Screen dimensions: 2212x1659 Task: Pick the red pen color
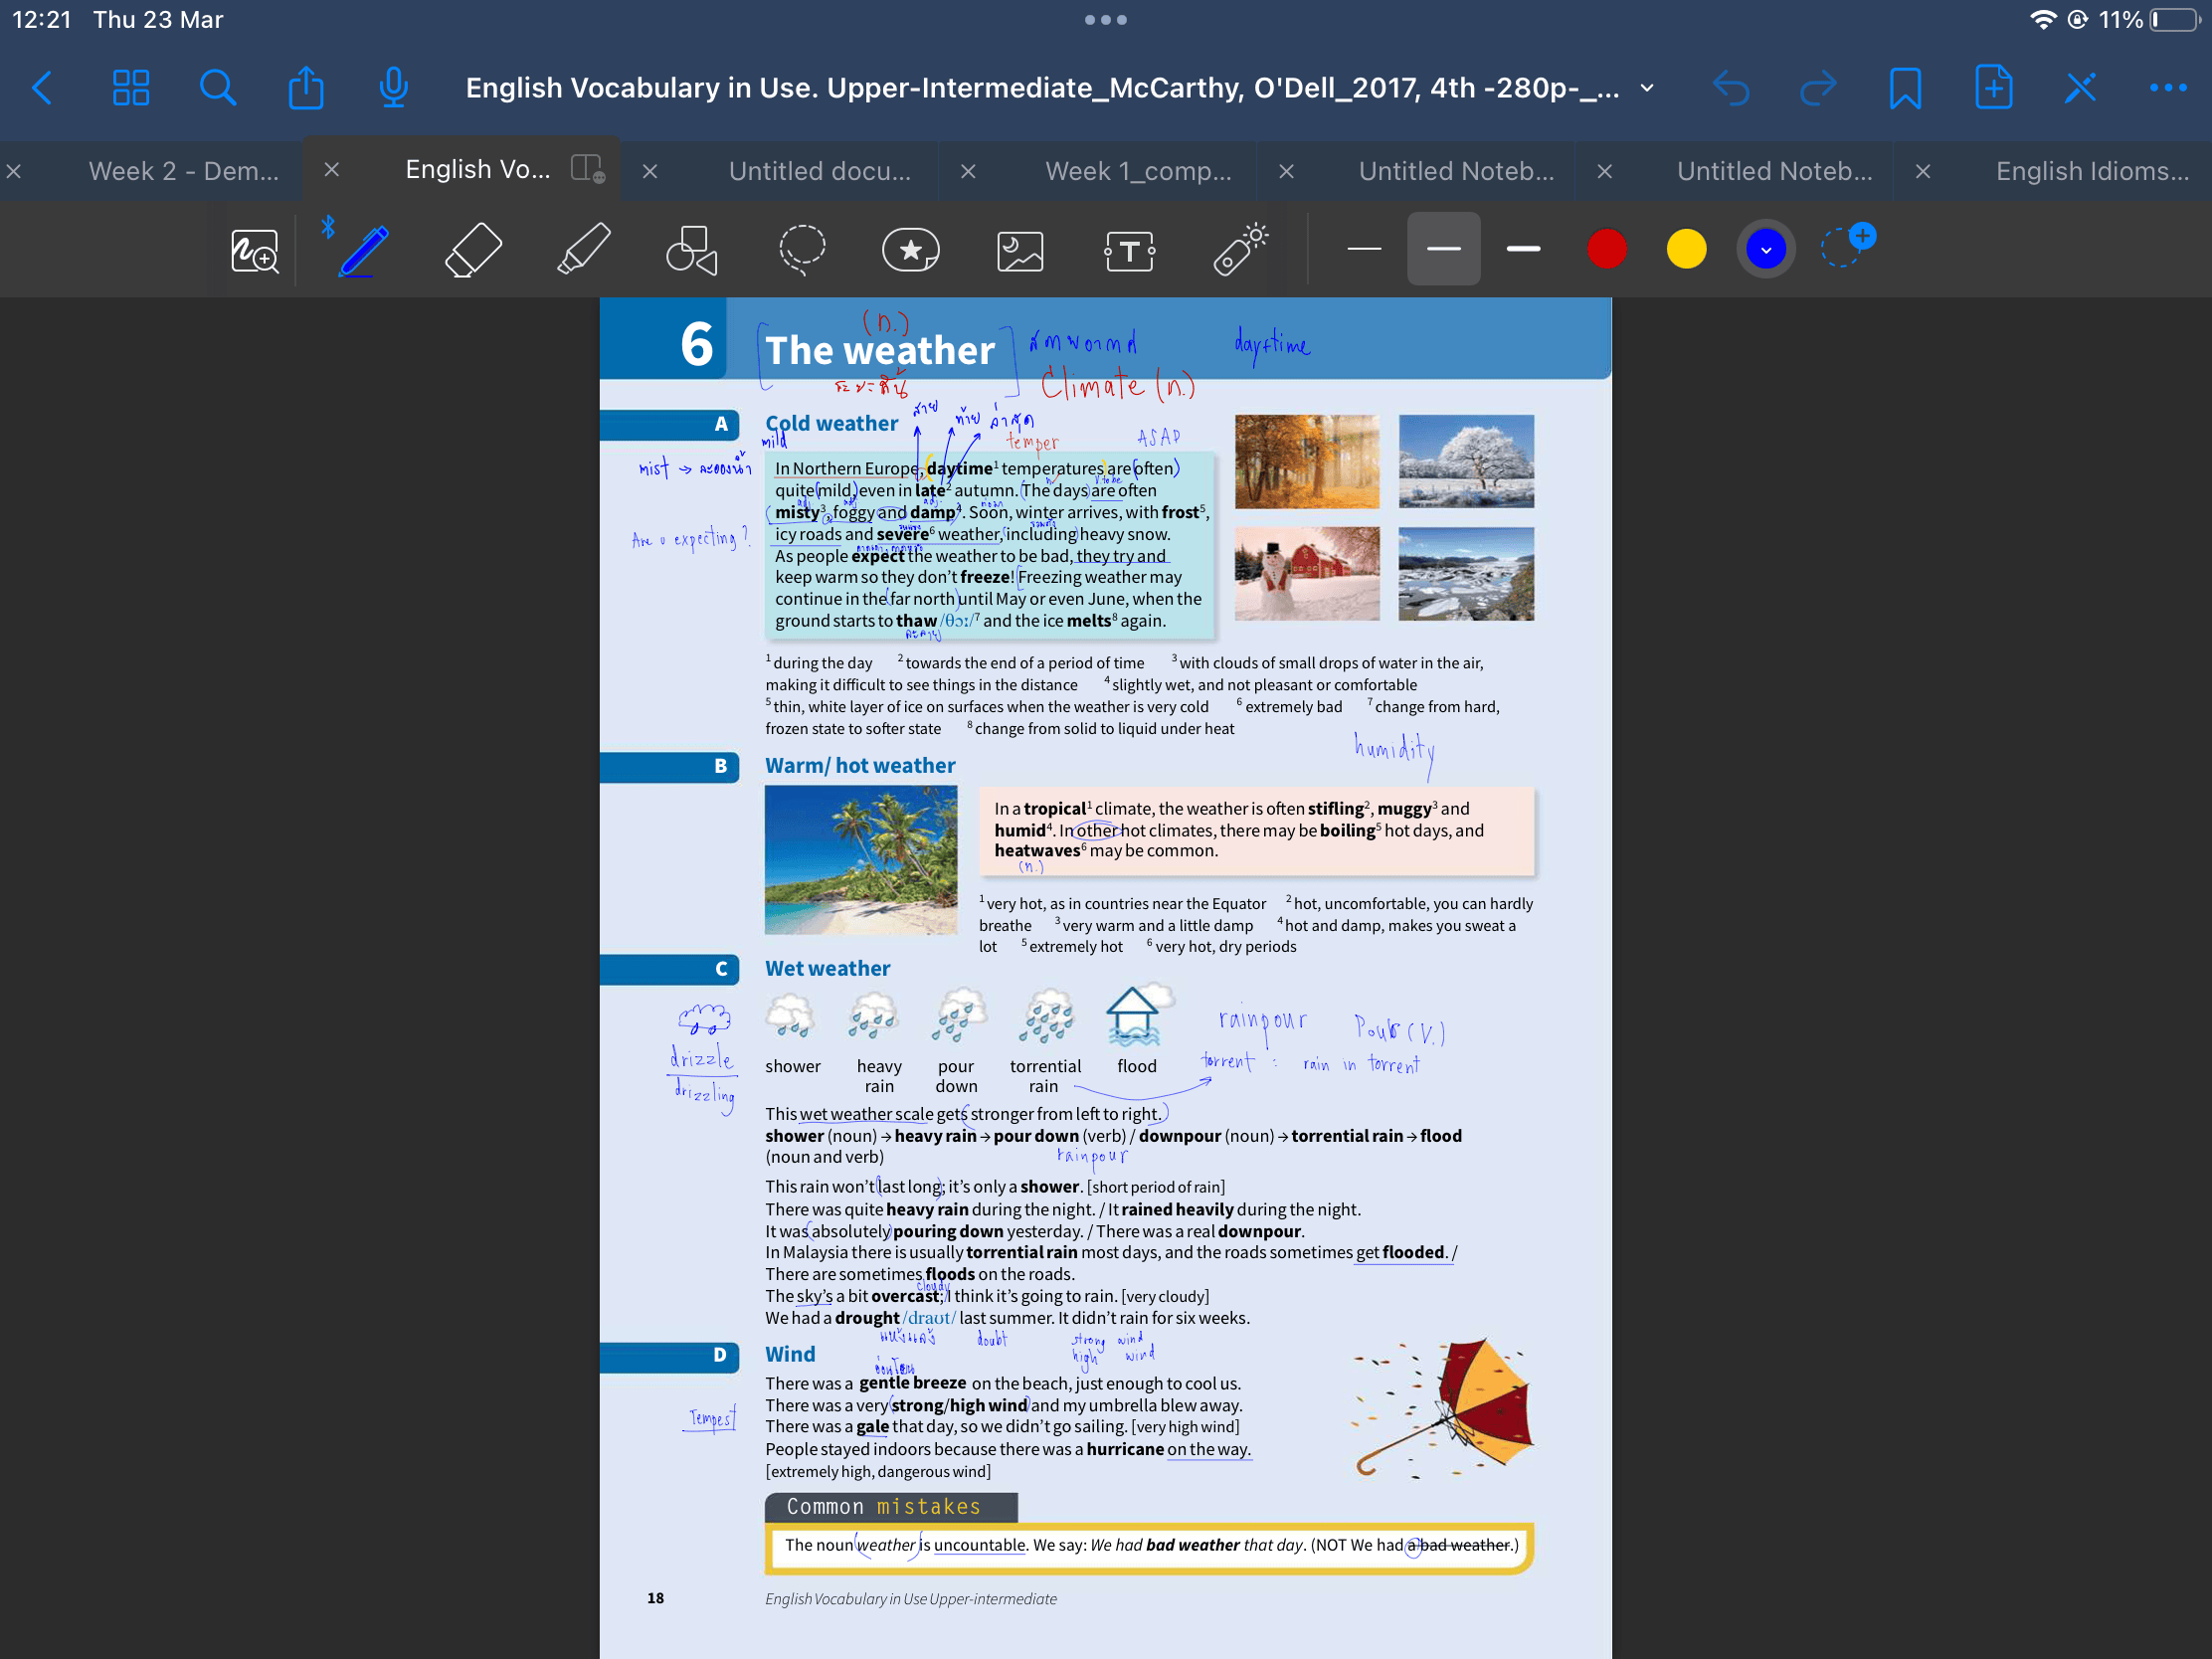[x=1606, y=249]
